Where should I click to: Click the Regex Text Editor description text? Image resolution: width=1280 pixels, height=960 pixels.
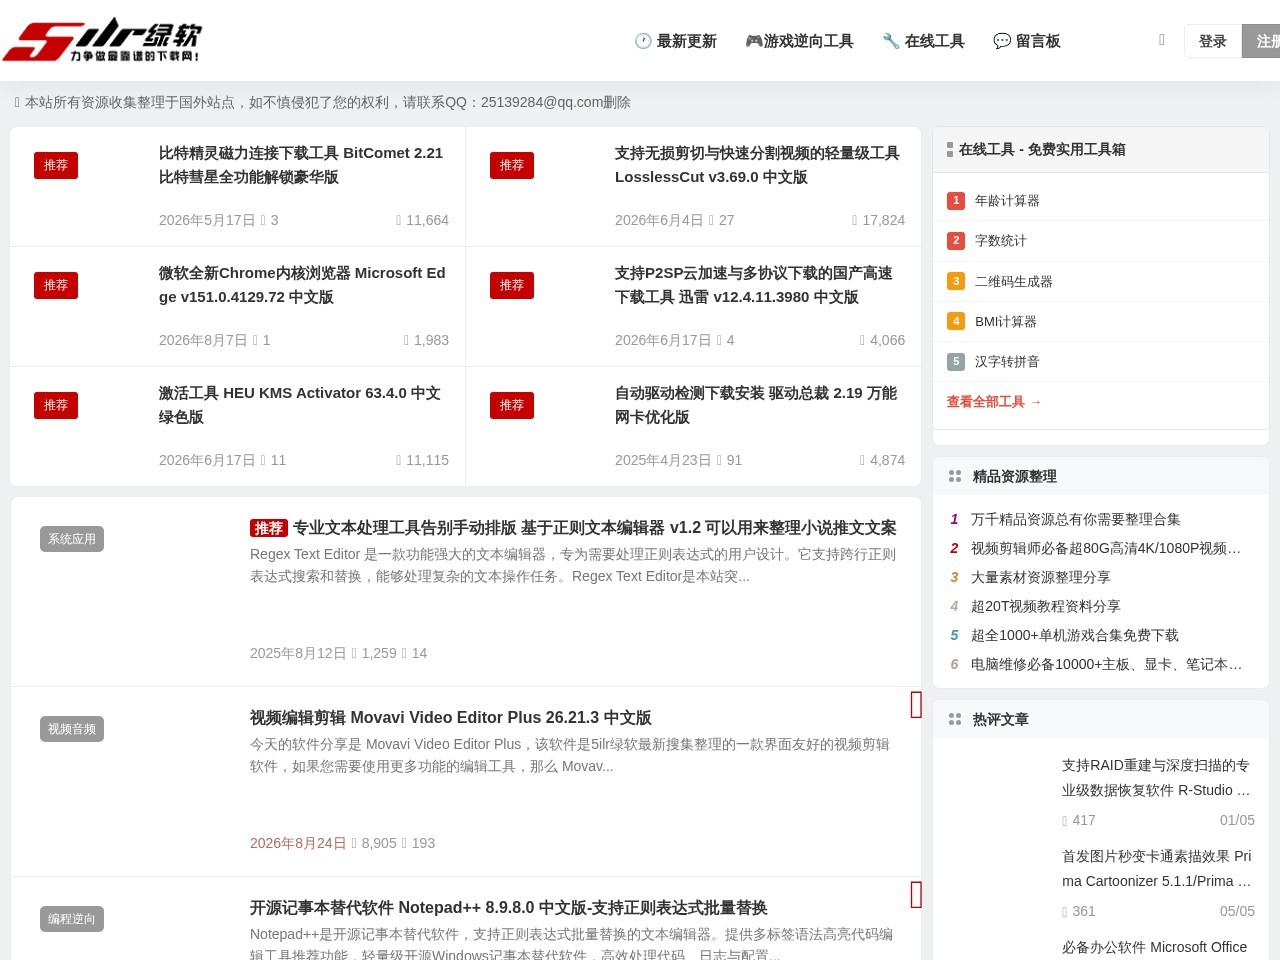(573, 566)
